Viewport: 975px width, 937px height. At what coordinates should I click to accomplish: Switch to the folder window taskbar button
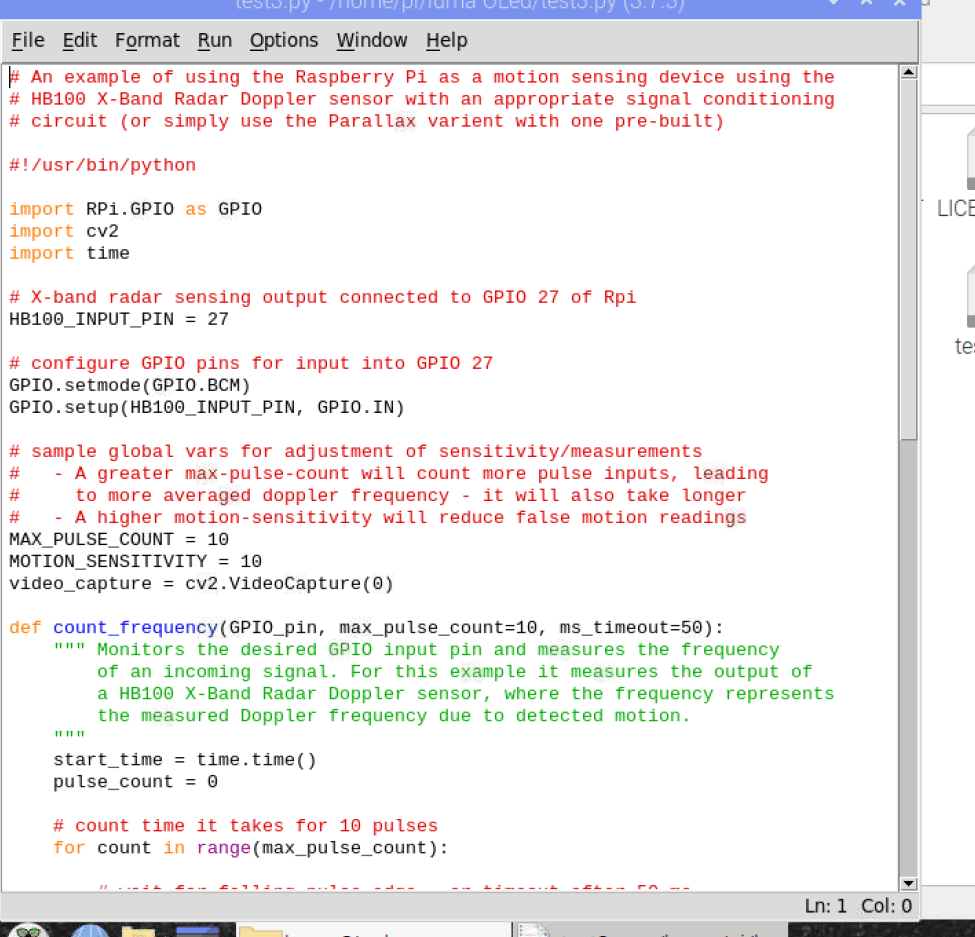pos(330,931)
